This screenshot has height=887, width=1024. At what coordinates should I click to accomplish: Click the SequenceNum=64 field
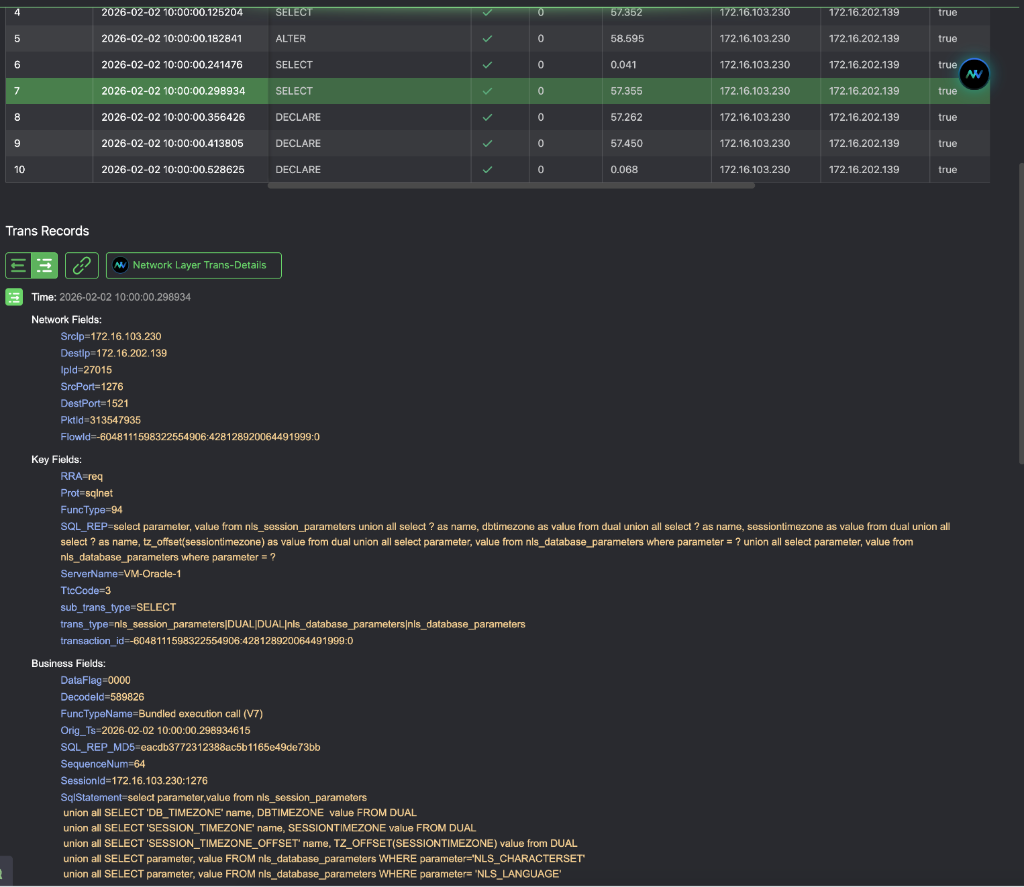pos(103,764)
